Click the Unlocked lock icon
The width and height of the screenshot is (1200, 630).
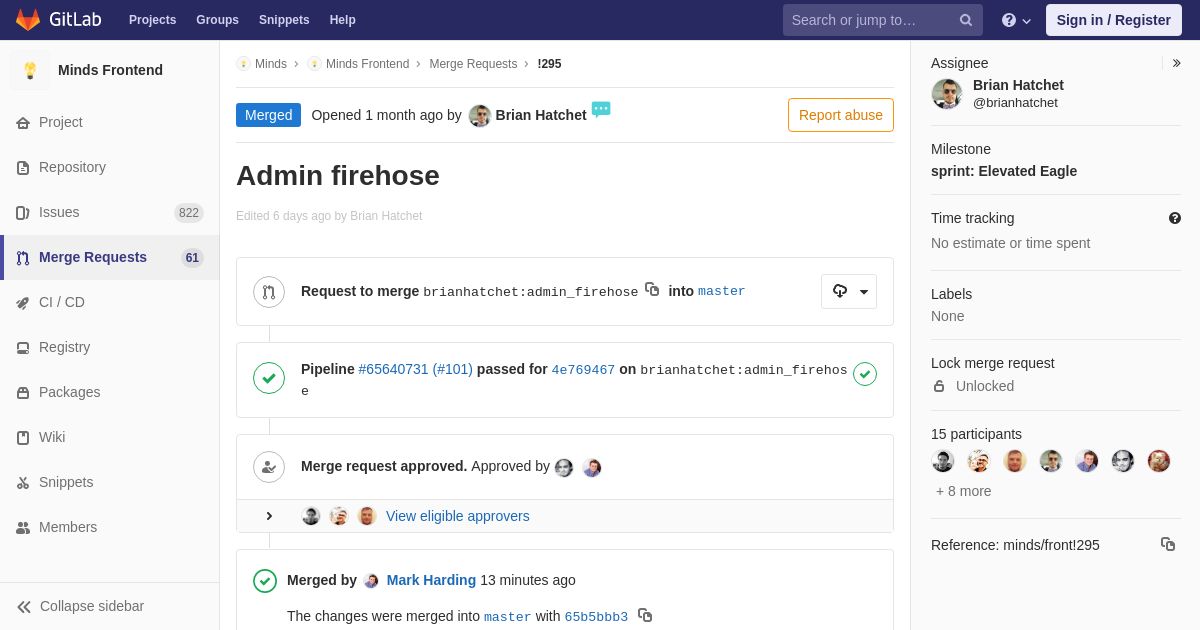[x=939, y=386]
